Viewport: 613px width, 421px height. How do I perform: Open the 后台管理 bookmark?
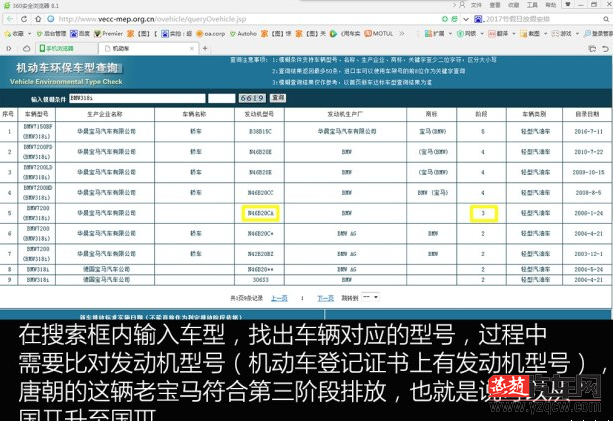click(x=51, y=34)
